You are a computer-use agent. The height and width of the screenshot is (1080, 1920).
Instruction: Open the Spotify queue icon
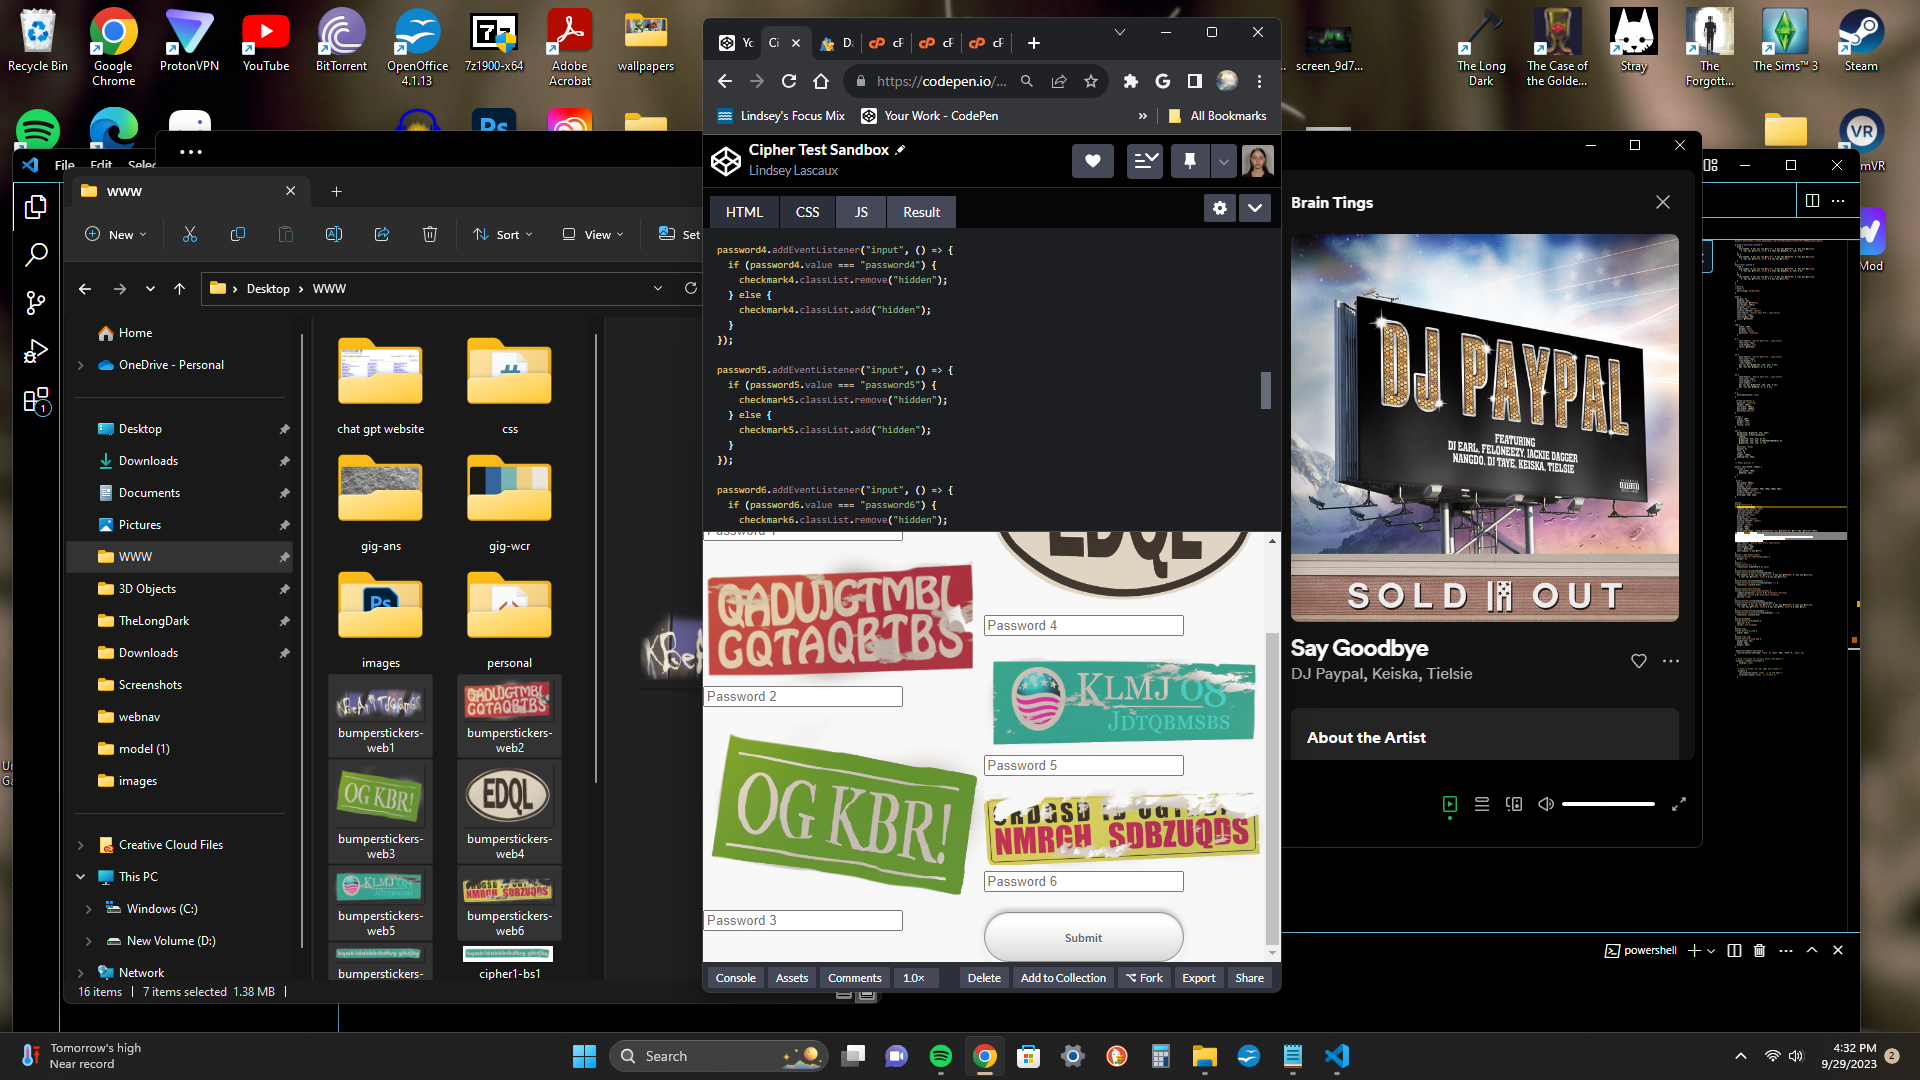click(1482, 804)
